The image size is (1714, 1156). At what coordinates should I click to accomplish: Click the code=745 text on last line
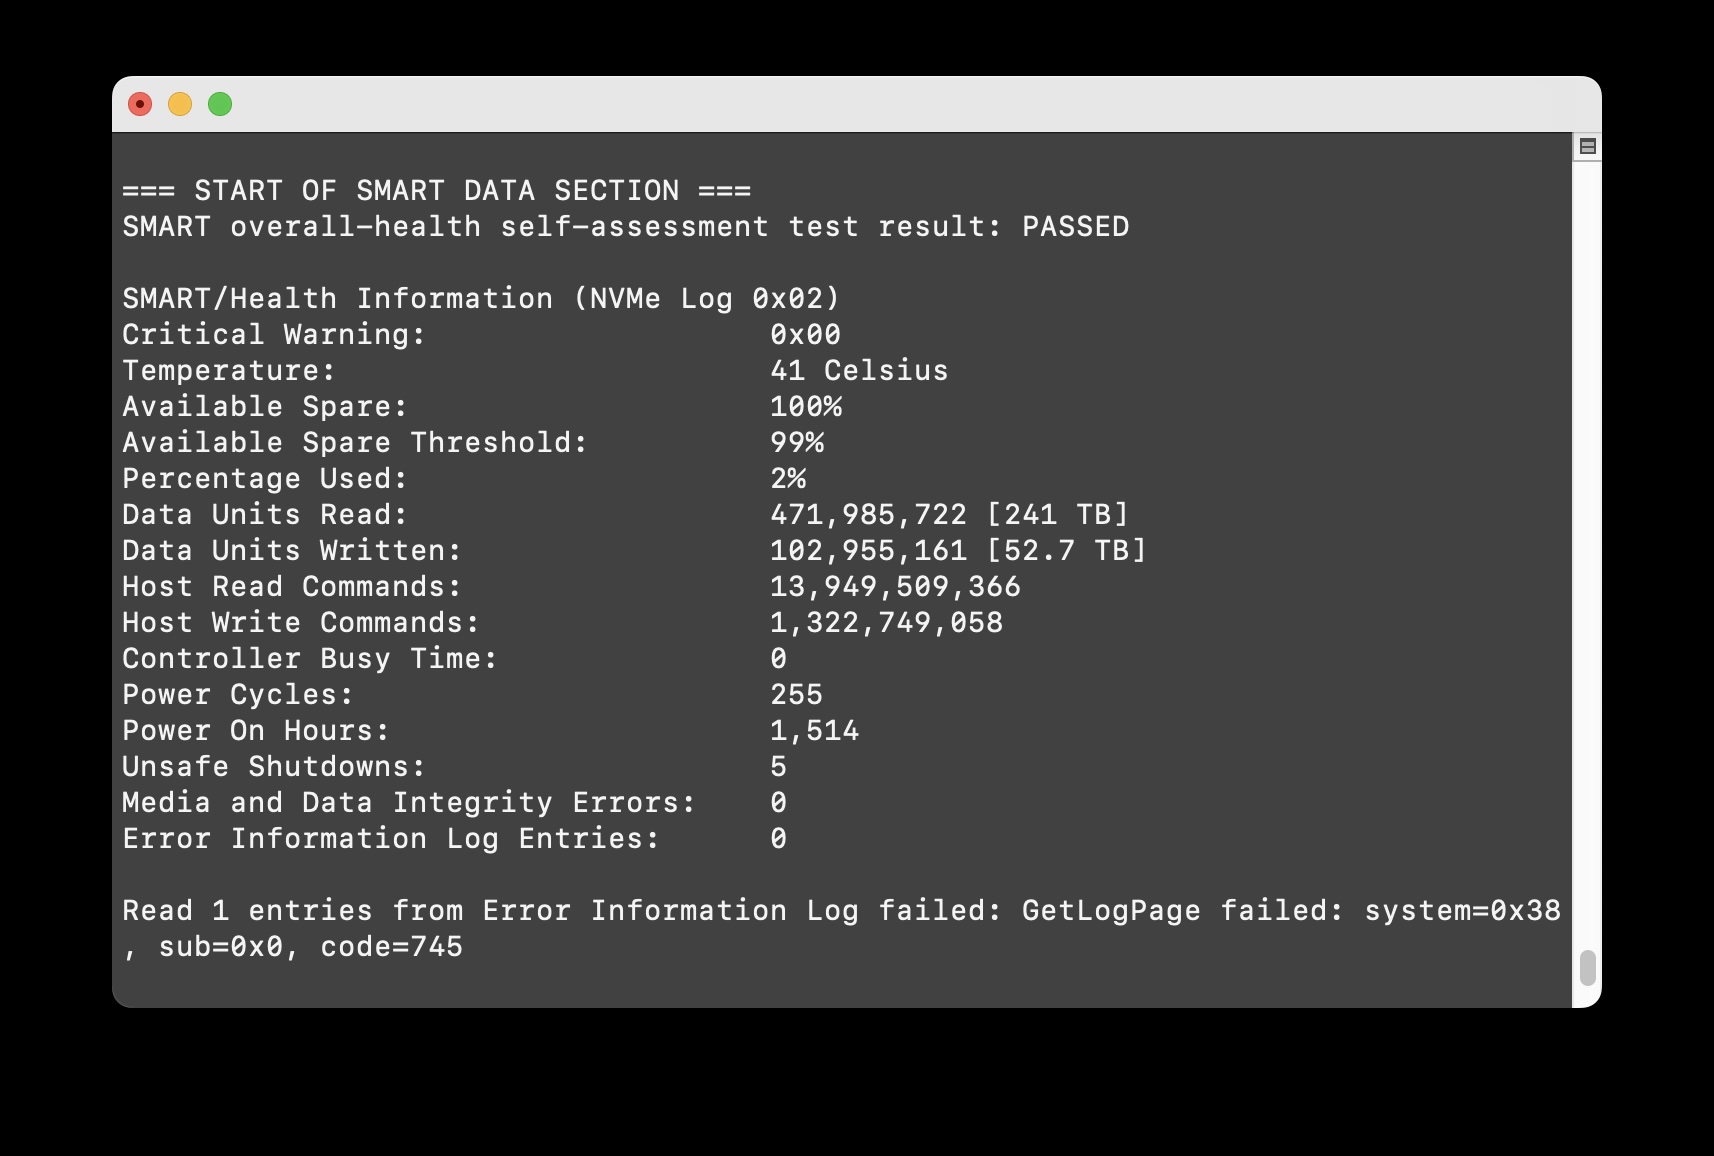coord(391,947)
